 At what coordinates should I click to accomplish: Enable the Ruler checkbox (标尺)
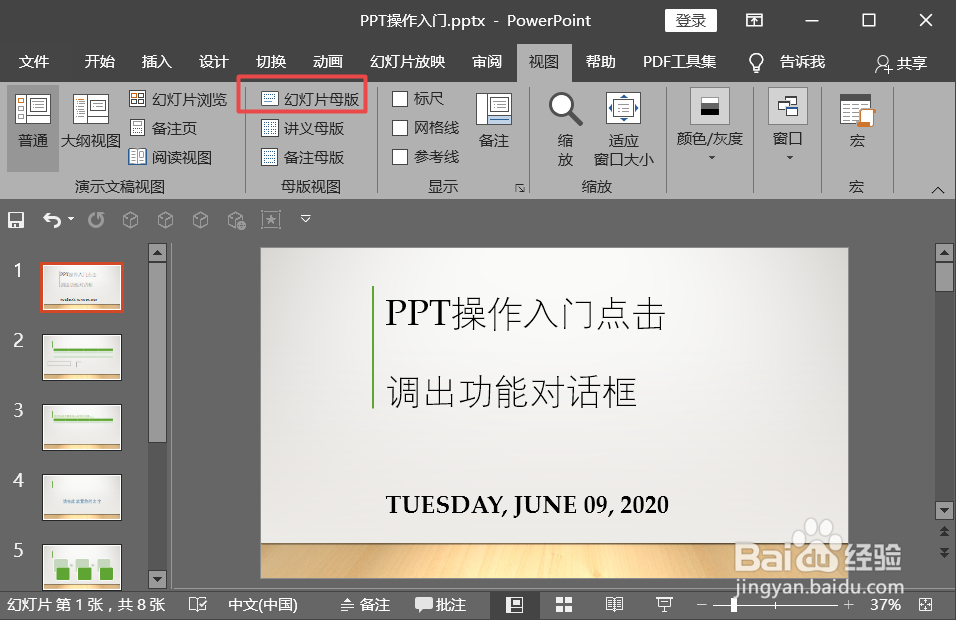pyautogui.click(x=400, y=99)
